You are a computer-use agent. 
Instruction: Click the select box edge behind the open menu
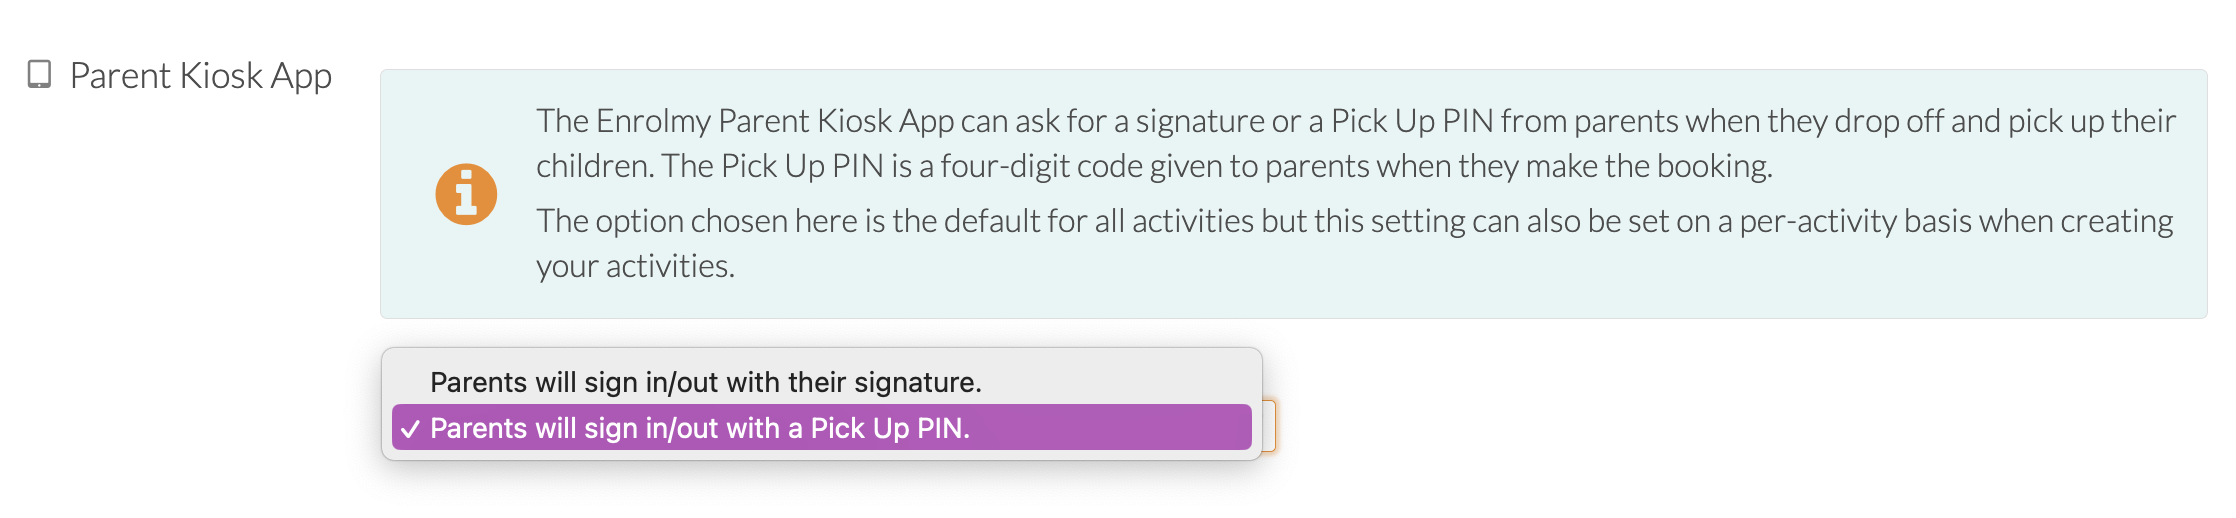[x=1269, y=426]
